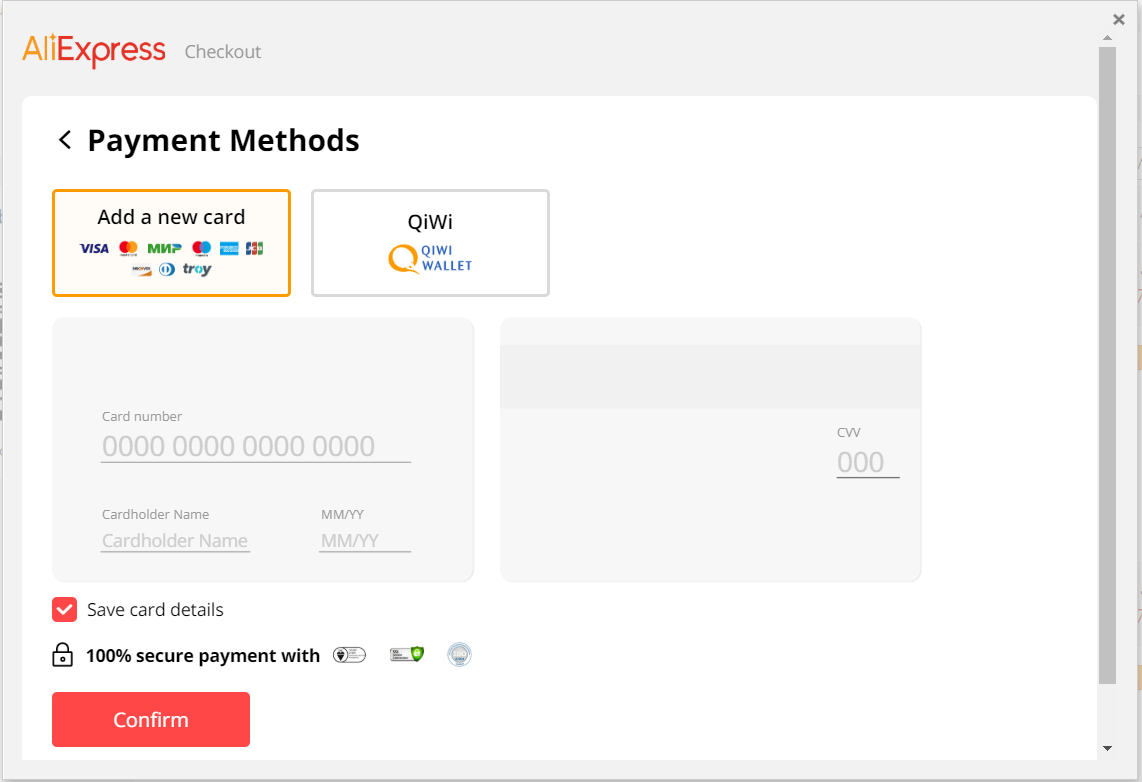Focus the Cardholder Name input field
The image size is (1142, 782).
(x=176, y=540)
